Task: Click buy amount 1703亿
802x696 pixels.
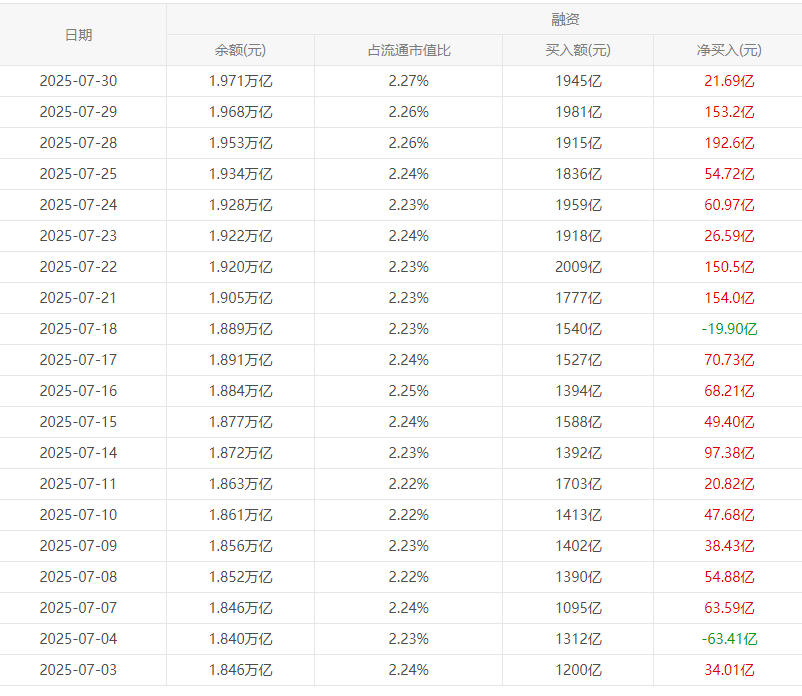Action: click(x=578, y=484)
